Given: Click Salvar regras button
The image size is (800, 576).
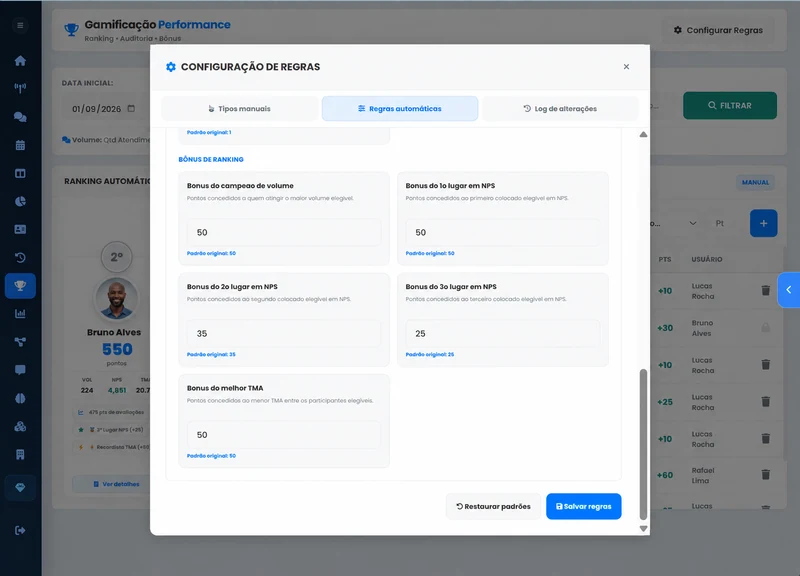Looking at the screenshot, I should tap(584, 506).
